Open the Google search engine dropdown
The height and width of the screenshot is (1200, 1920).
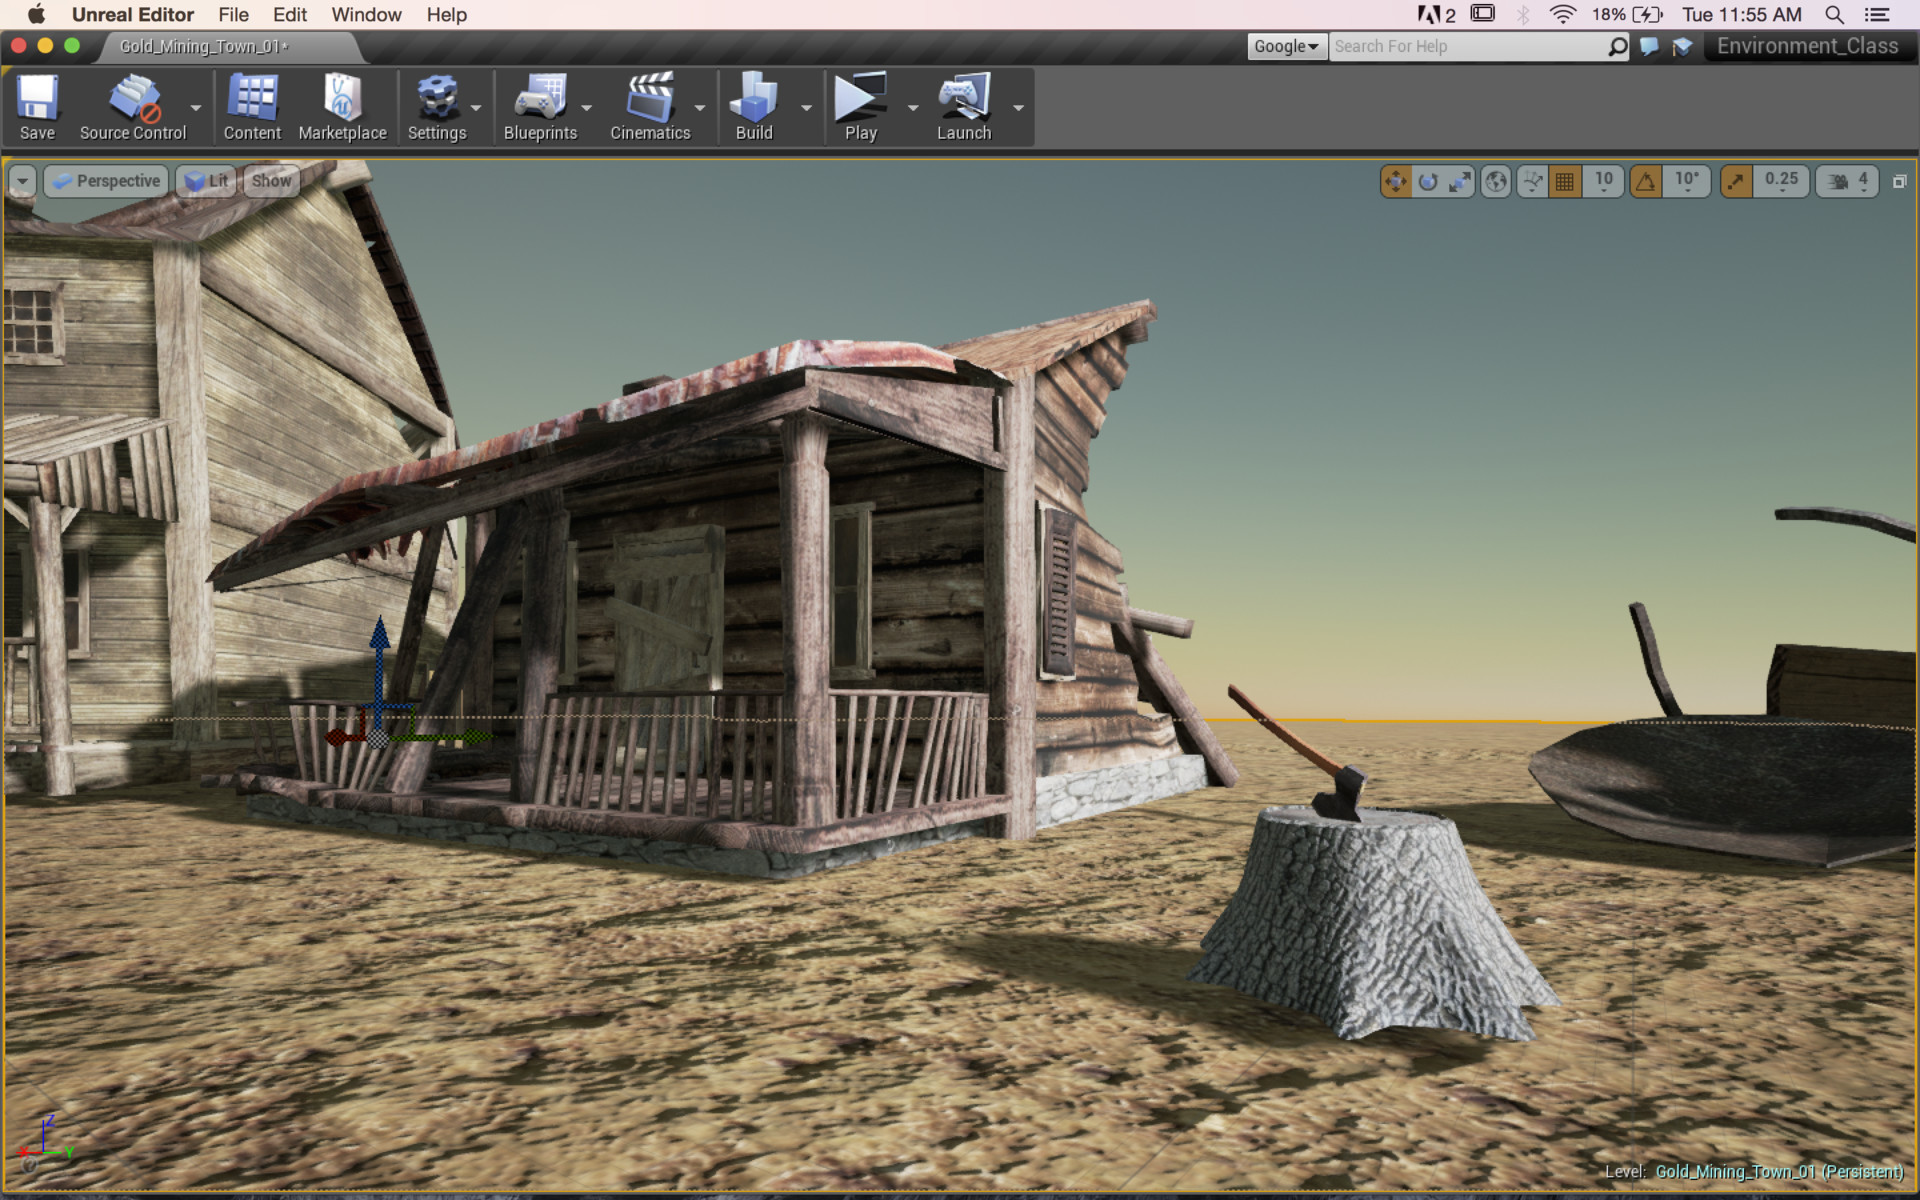pyautogui.click(x=1287, y=47)
